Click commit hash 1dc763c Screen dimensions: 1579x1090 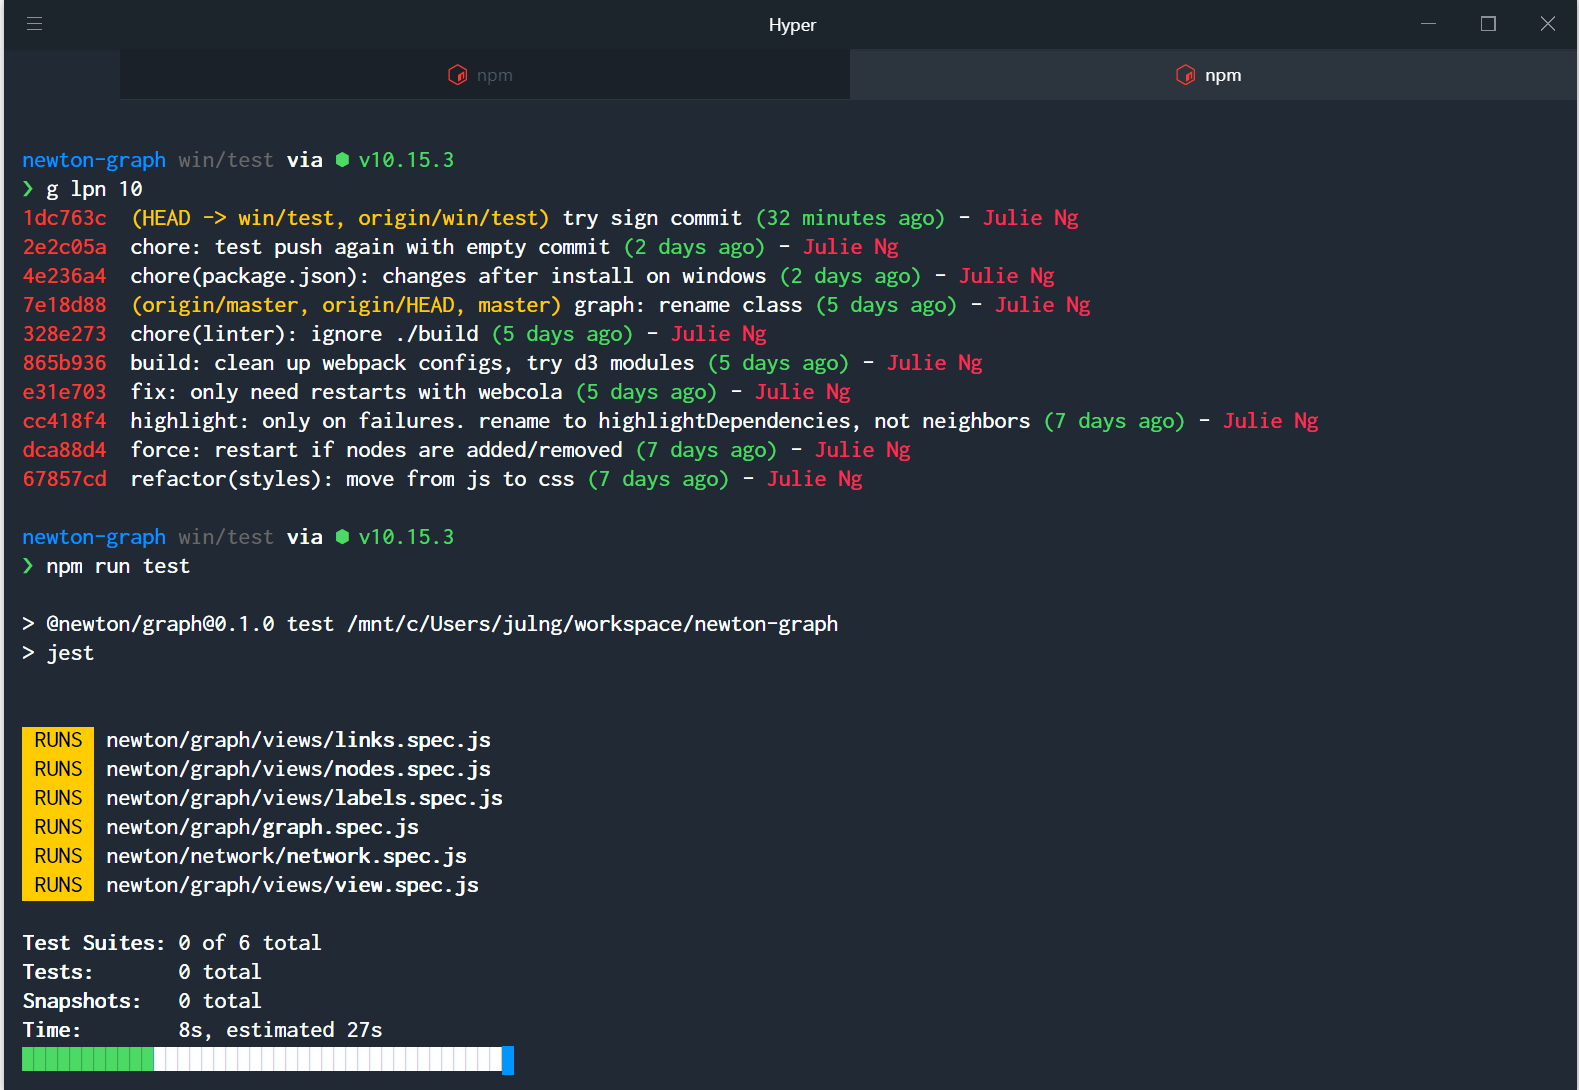65,218
